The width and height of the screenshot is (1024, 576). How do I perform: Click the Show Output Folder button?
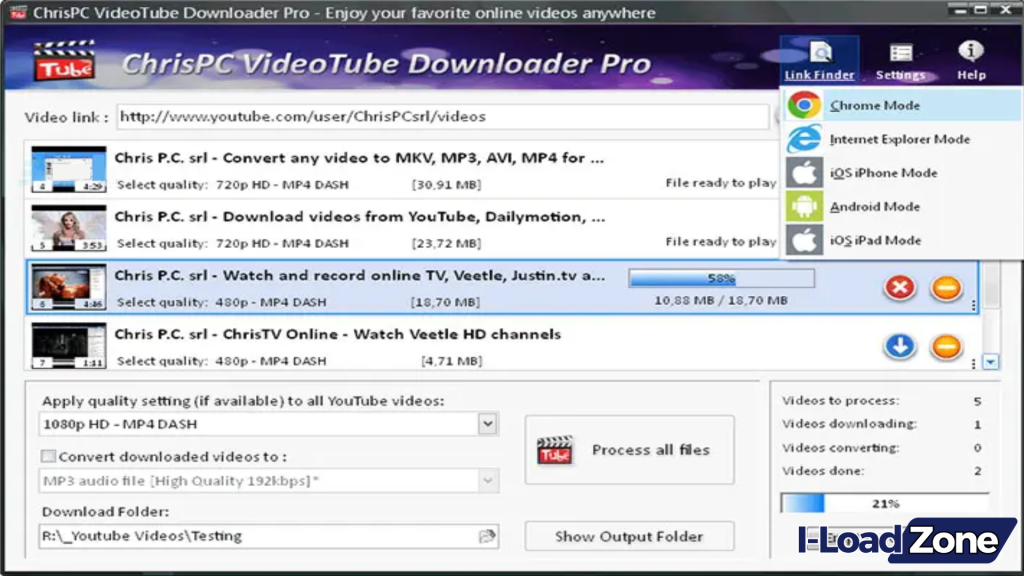(629, 537)
